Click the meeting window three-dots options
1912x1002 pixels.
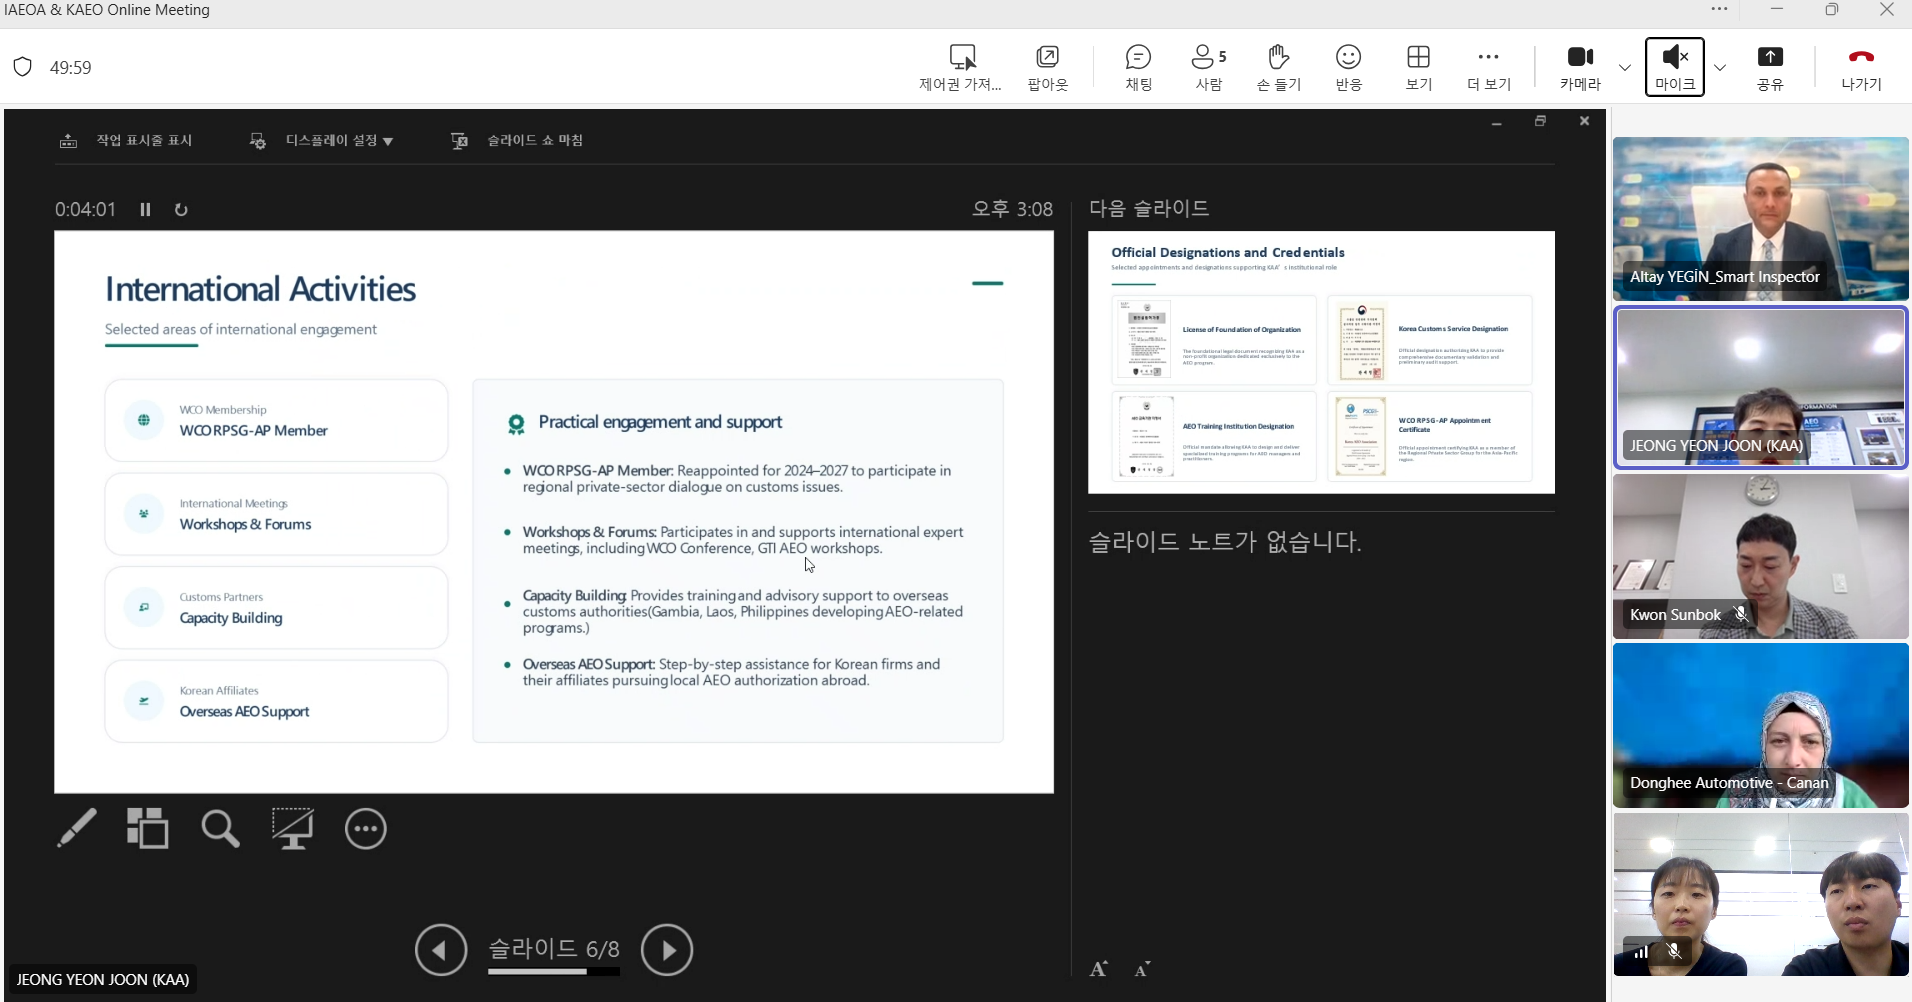coord(1719,9)
